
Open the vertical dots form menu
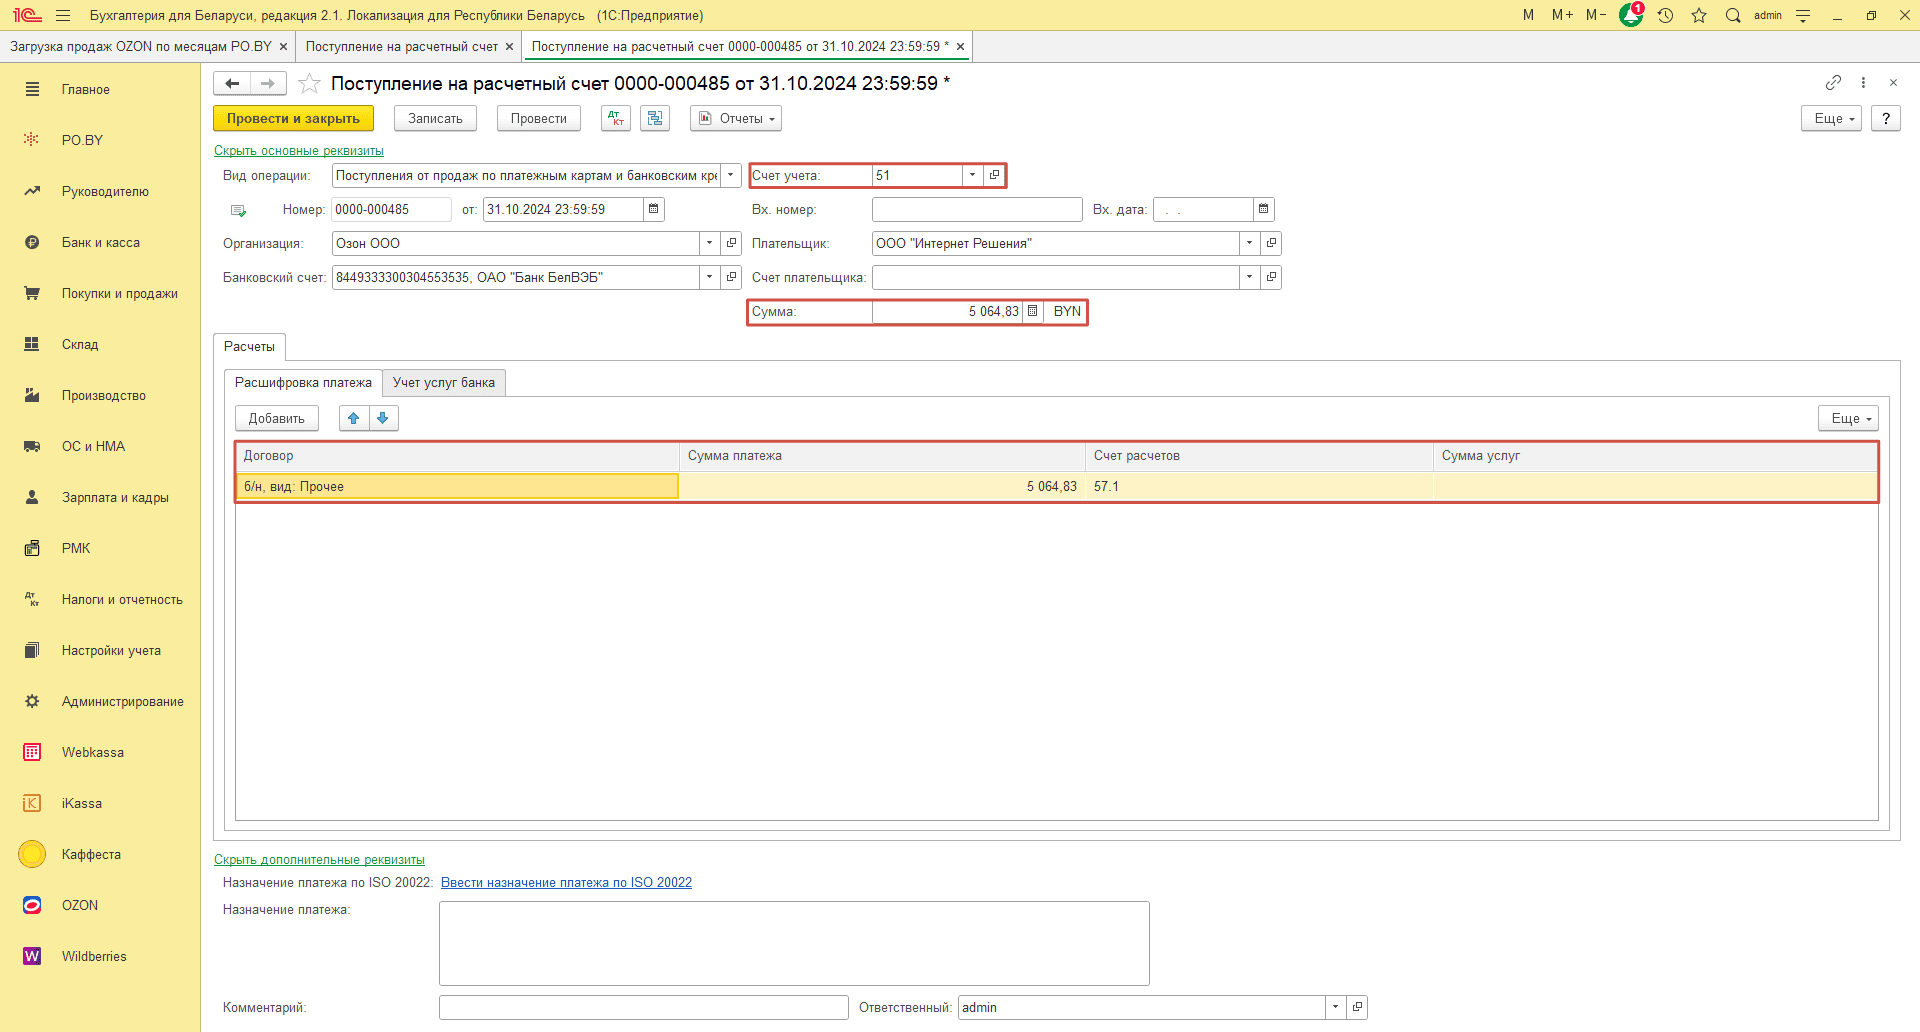pos(1863,82)
